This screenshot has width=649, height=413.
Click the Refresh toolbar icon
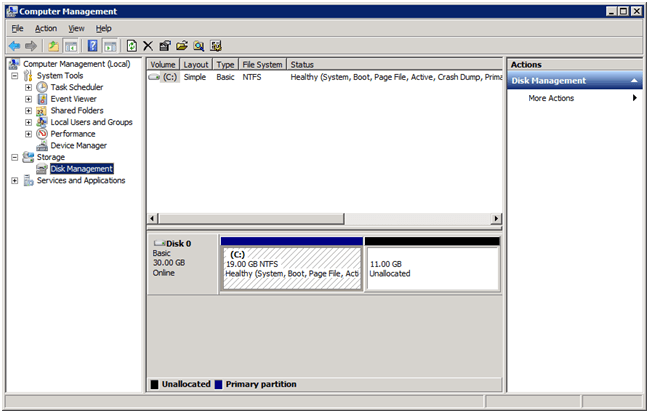tap(131, 46)
